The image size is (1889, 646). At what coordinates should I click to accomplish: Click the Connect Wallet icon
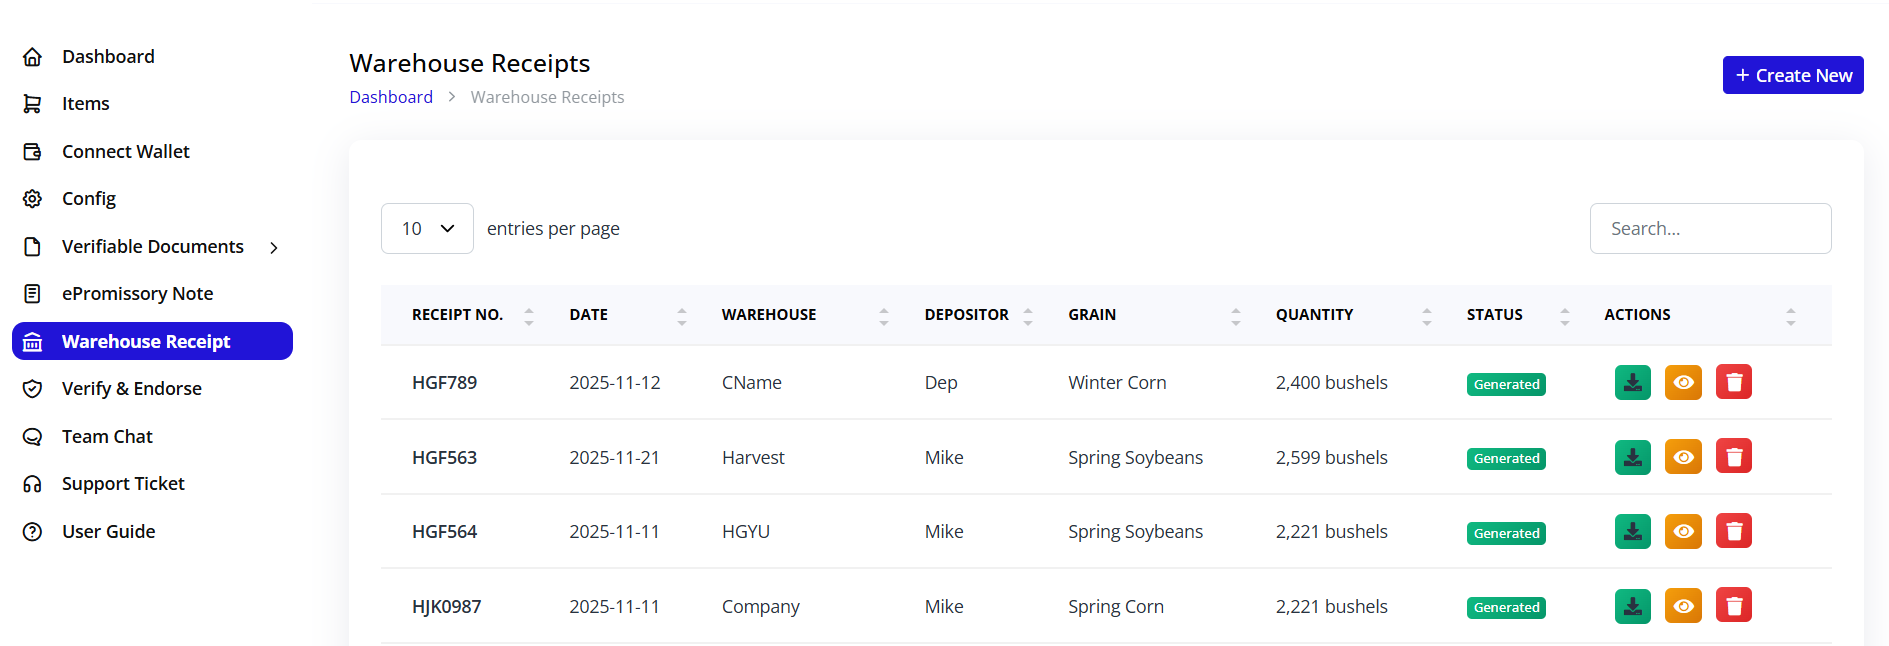(33, 152)
